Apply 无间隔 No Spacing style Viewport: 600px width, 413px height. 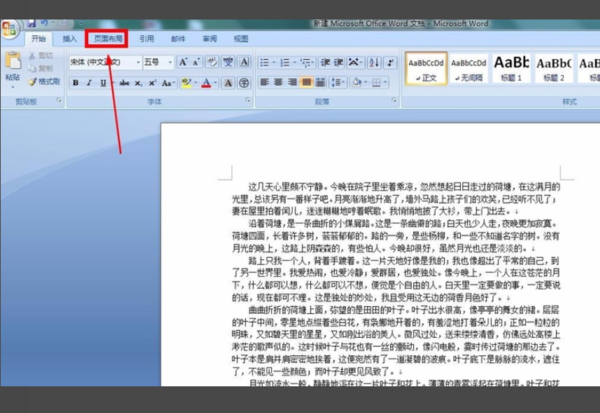click(468, 69)
